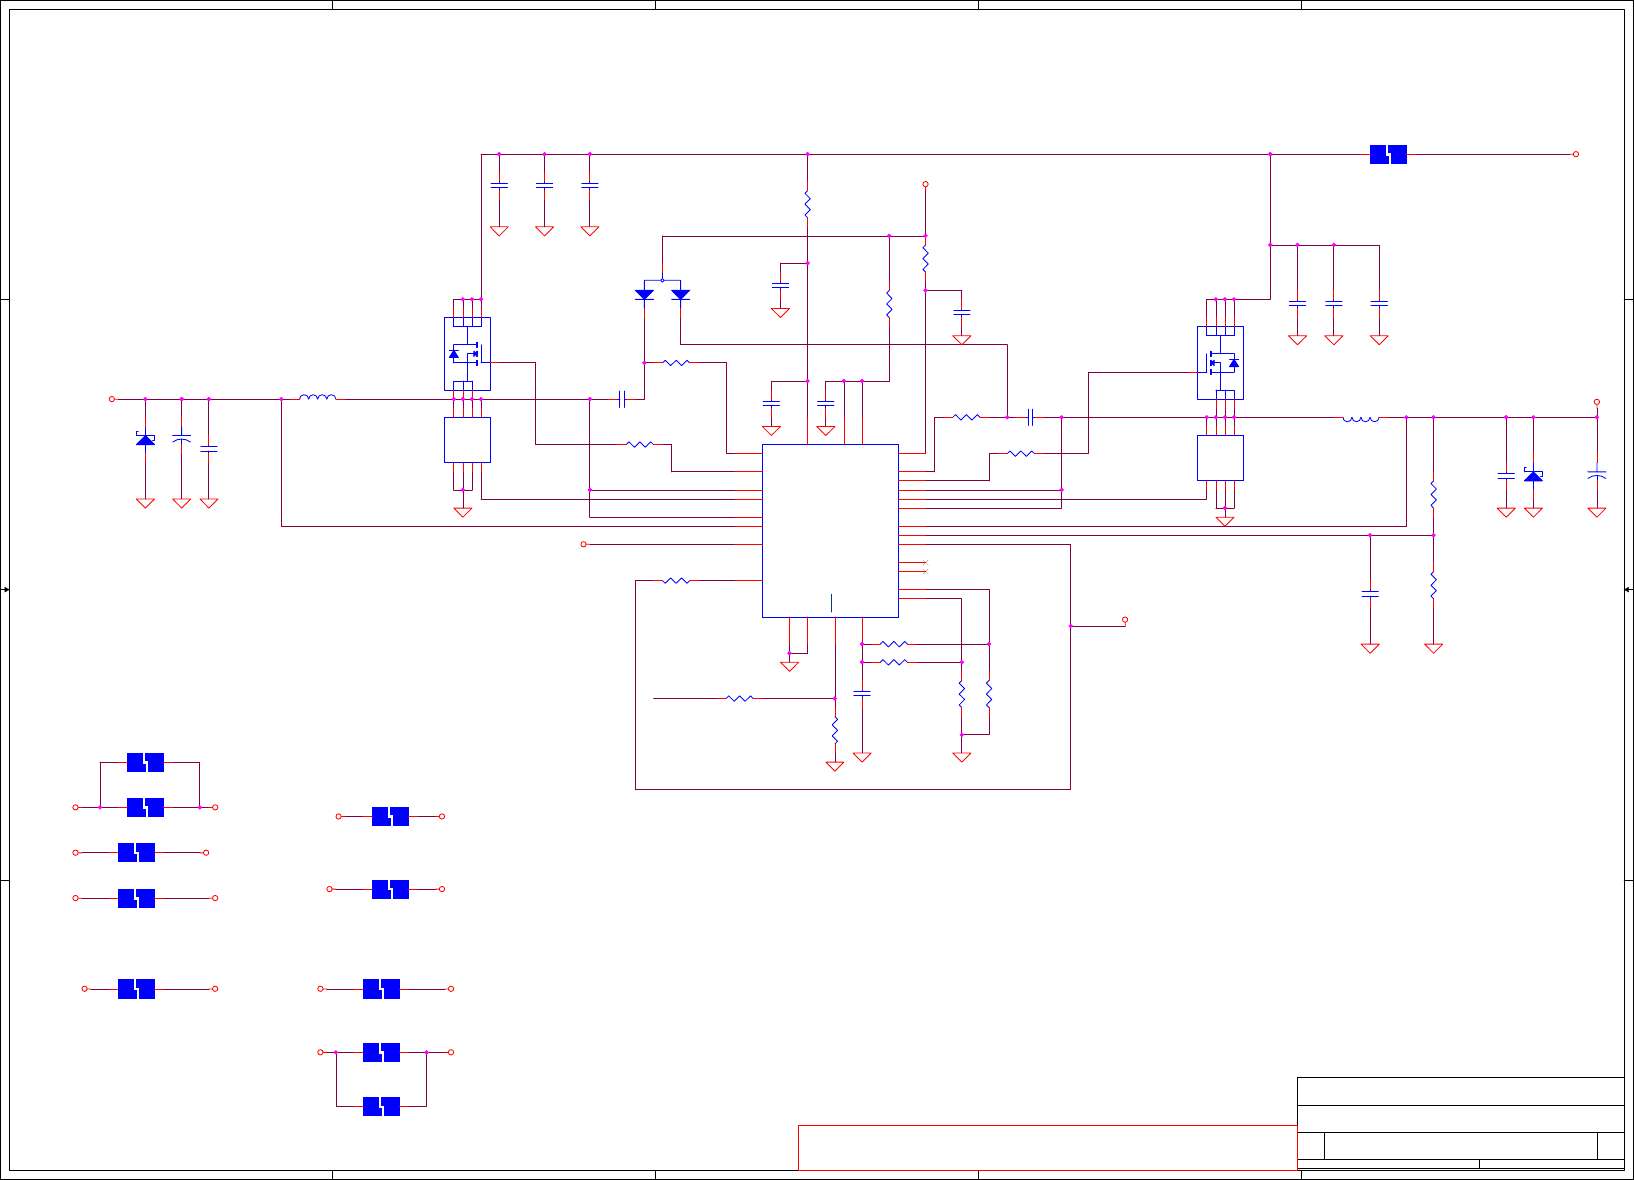Select the horizontal capacitor right of the IC
Viewport: 1634px width, 1180px height.
coord(1030,417)
